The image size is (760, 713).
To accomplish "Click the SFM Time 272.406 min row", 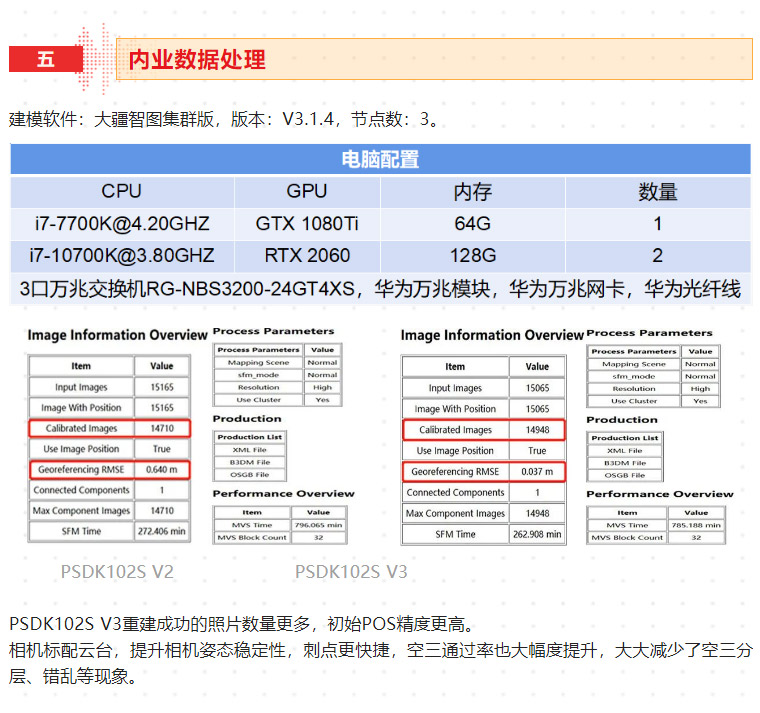I will click(x=108, y=532).
